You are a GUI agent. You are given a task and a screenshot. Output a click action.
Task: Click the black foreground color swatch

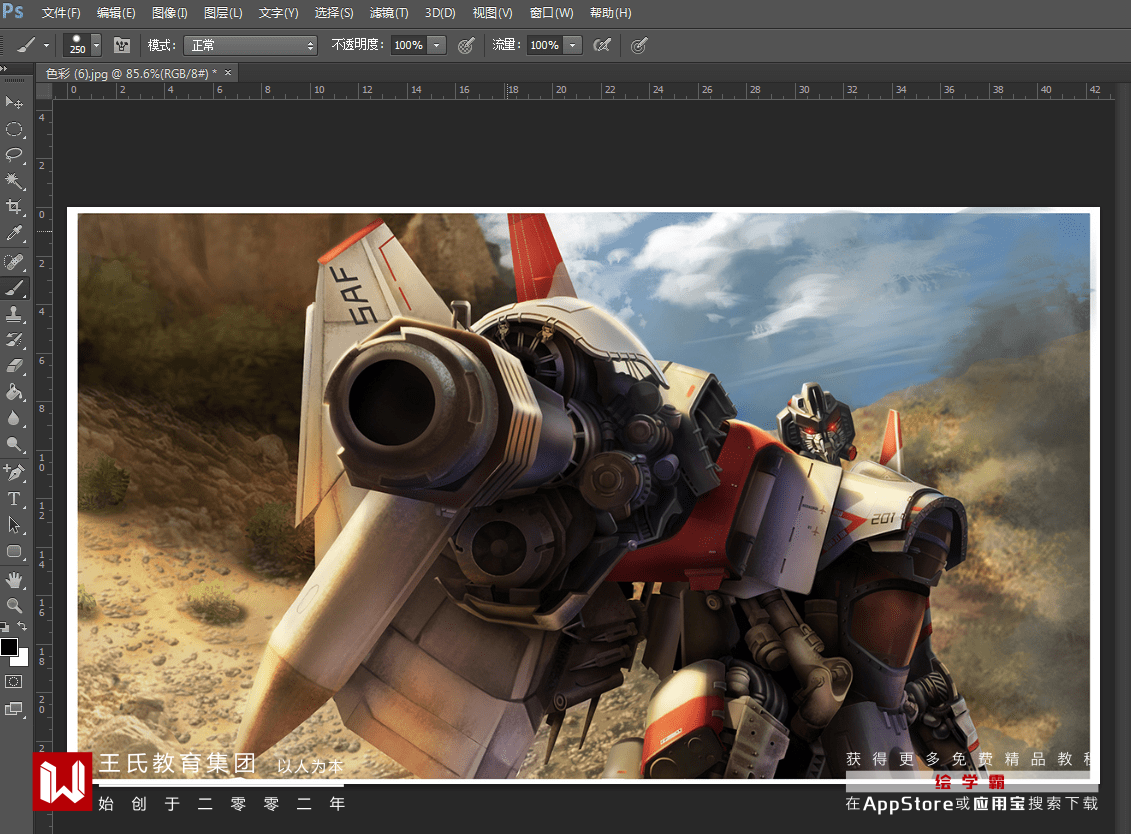9,646
